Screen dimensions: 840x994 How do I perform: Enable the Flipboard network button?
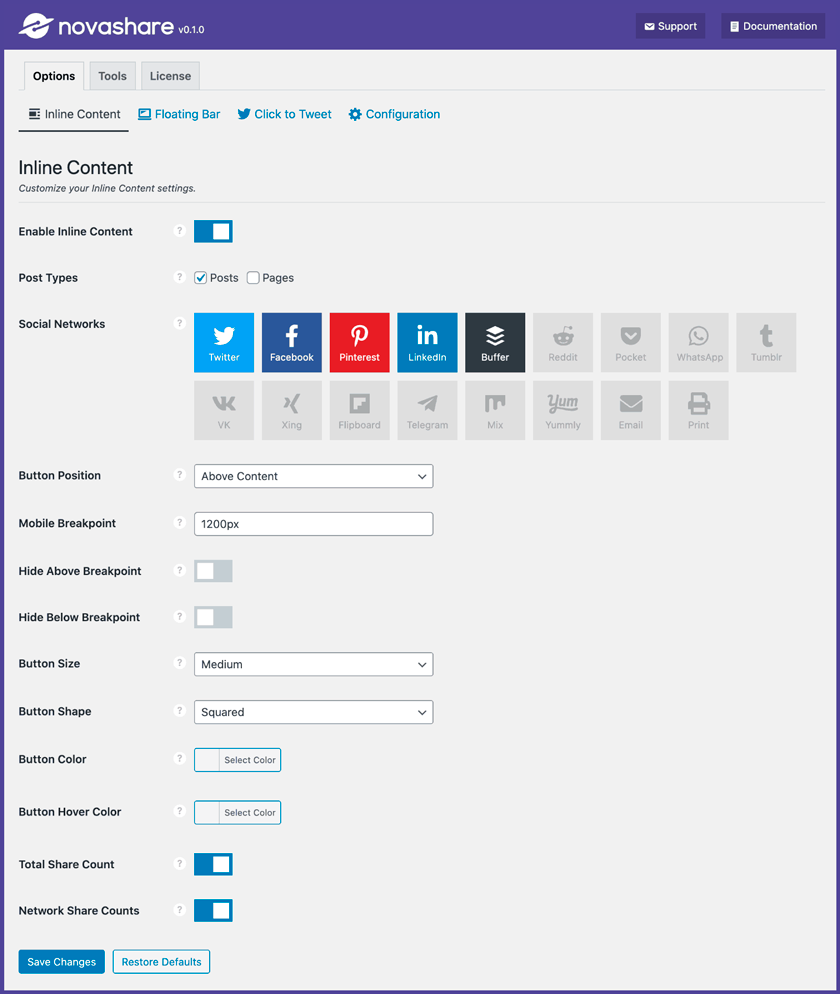pos(359,410)
